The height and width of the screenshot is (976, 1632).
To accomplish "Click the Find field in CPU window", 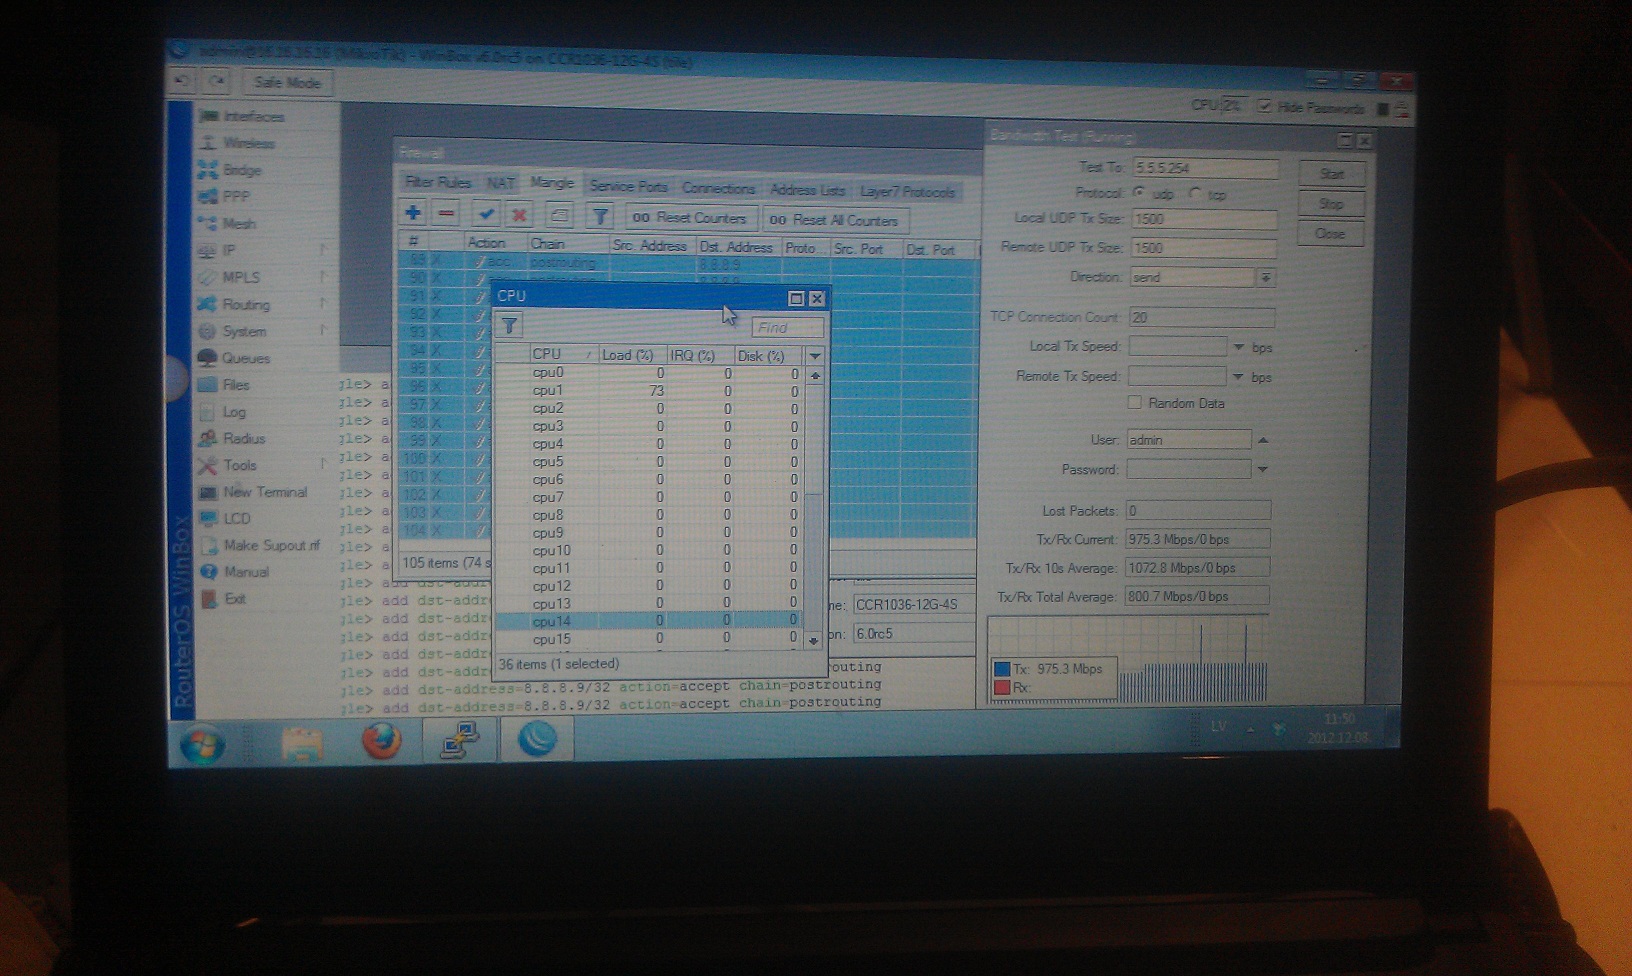I will (x=787, y=327).
